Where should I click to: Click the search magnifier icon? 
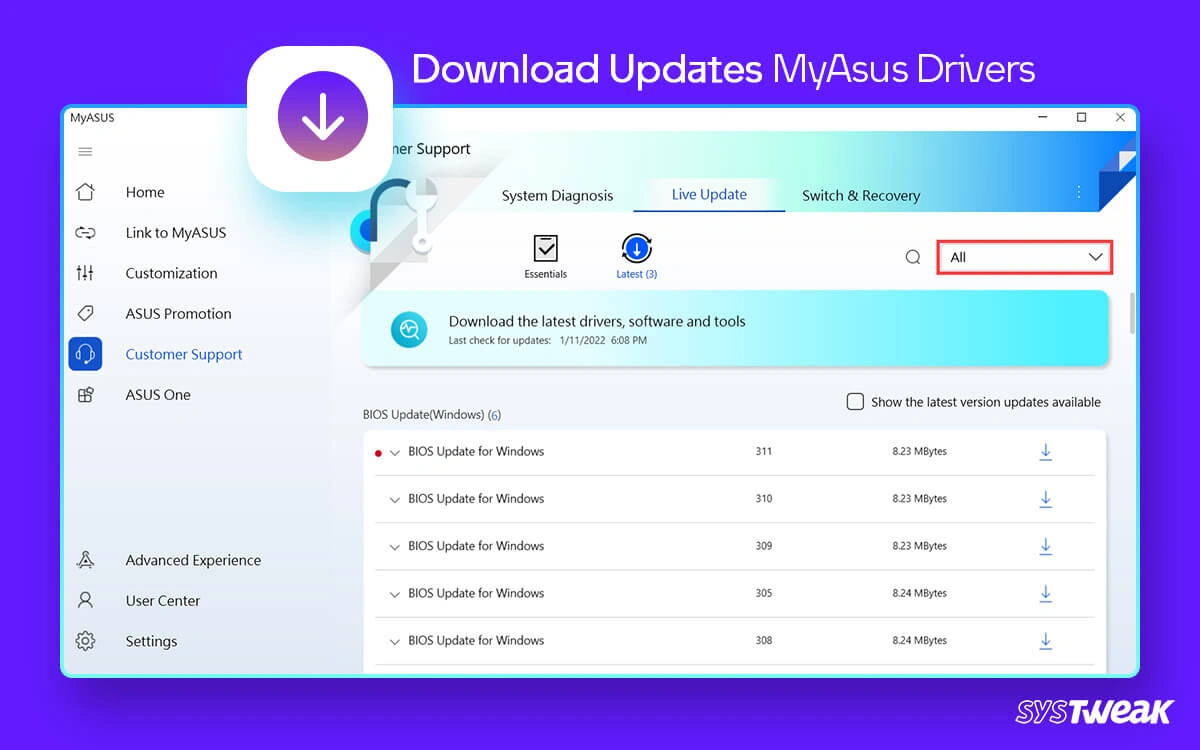[913, 257]
